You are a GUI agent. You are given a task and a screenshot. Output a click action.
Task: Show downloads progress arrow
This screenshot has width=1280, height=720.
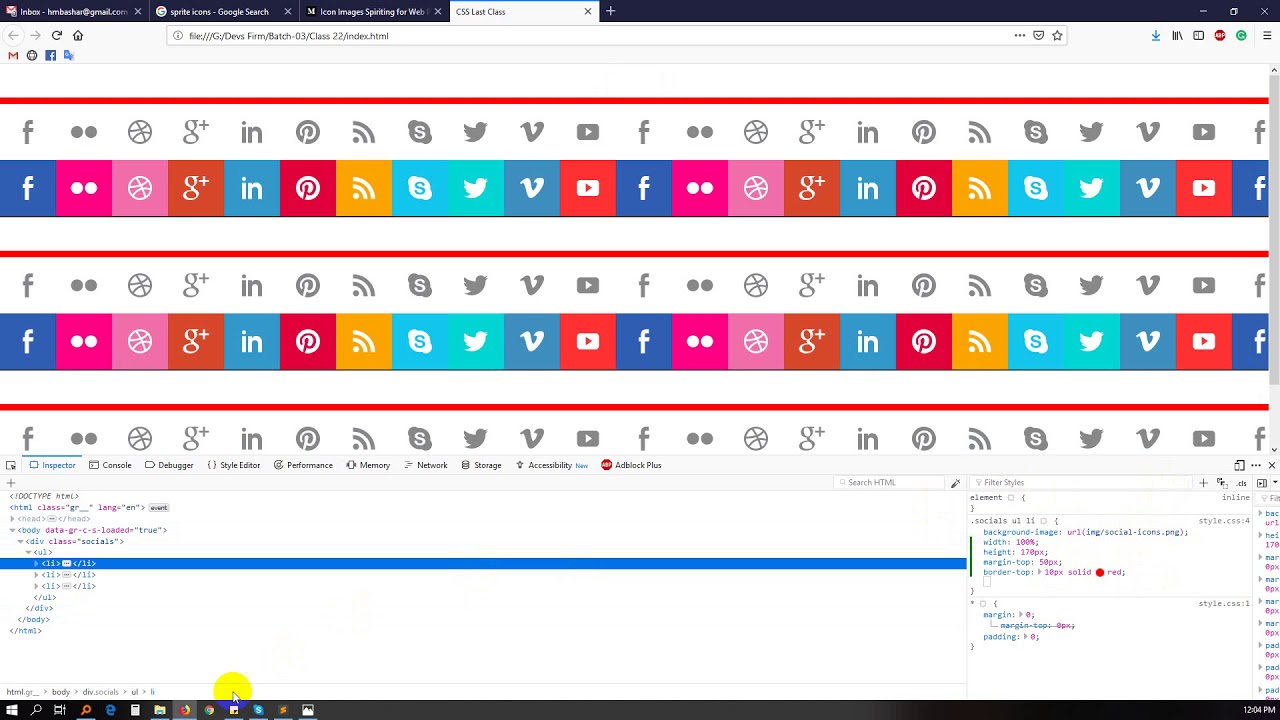[x=1156, y=36]
